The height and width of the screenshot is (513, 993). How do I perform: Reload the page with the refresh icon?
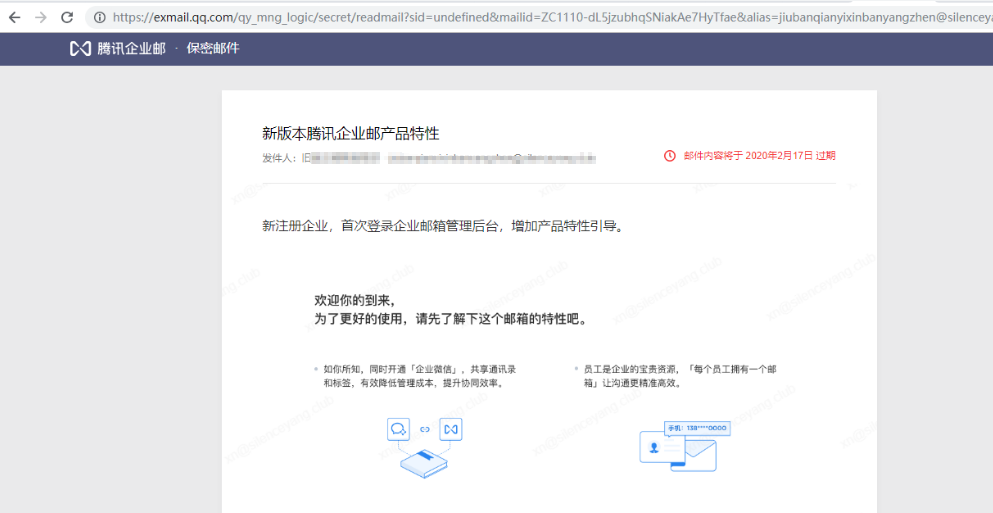click(x=67, y=17)
